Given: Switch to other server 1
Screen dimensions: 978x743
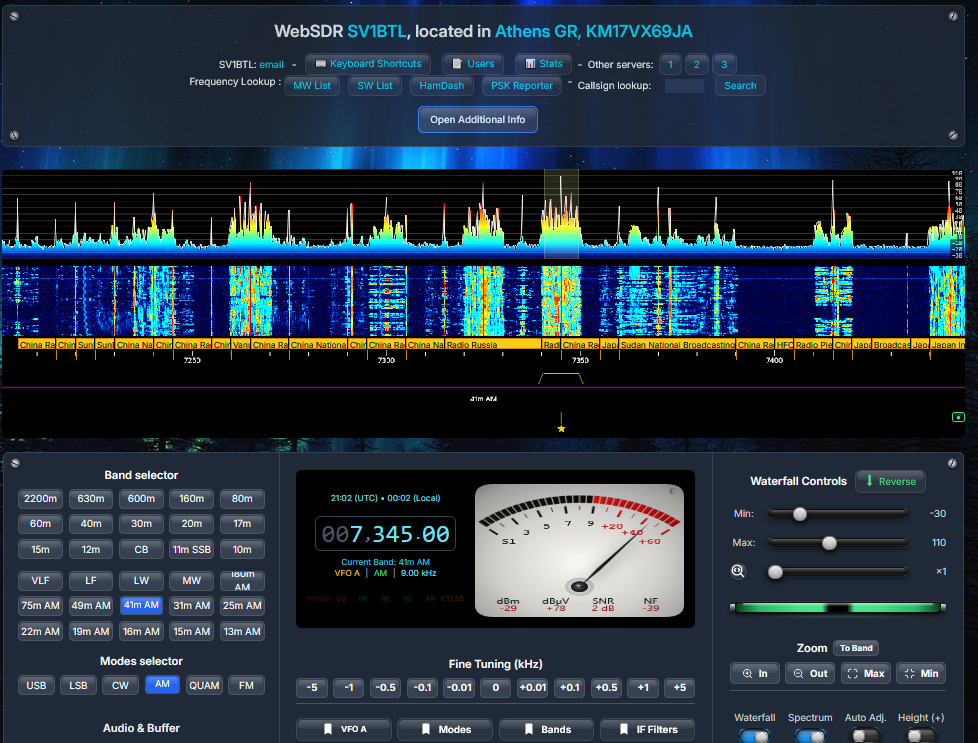Looking at the screenshot, I should pos(671,64).
